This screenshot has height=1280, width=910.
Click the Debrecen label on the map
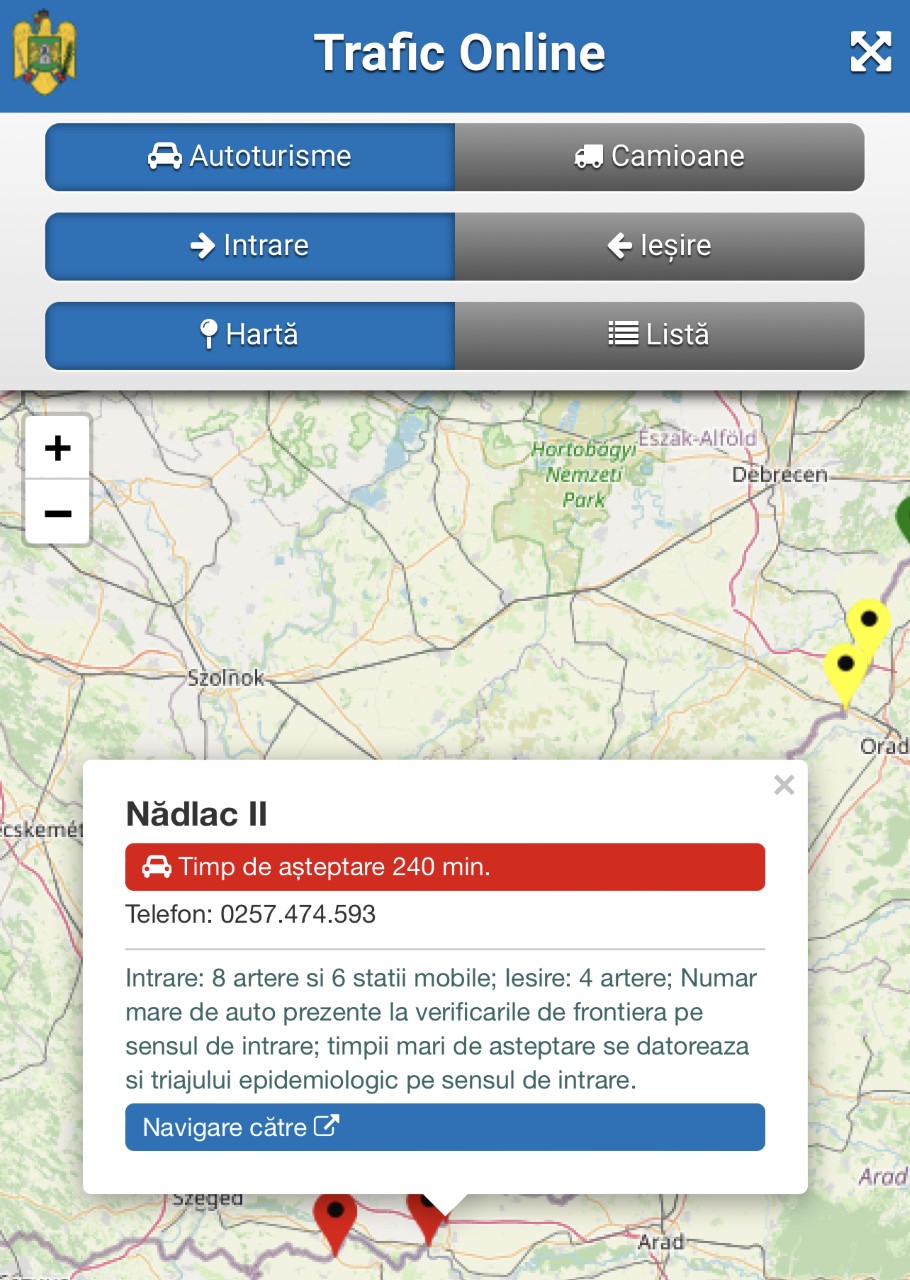(779, 475)
